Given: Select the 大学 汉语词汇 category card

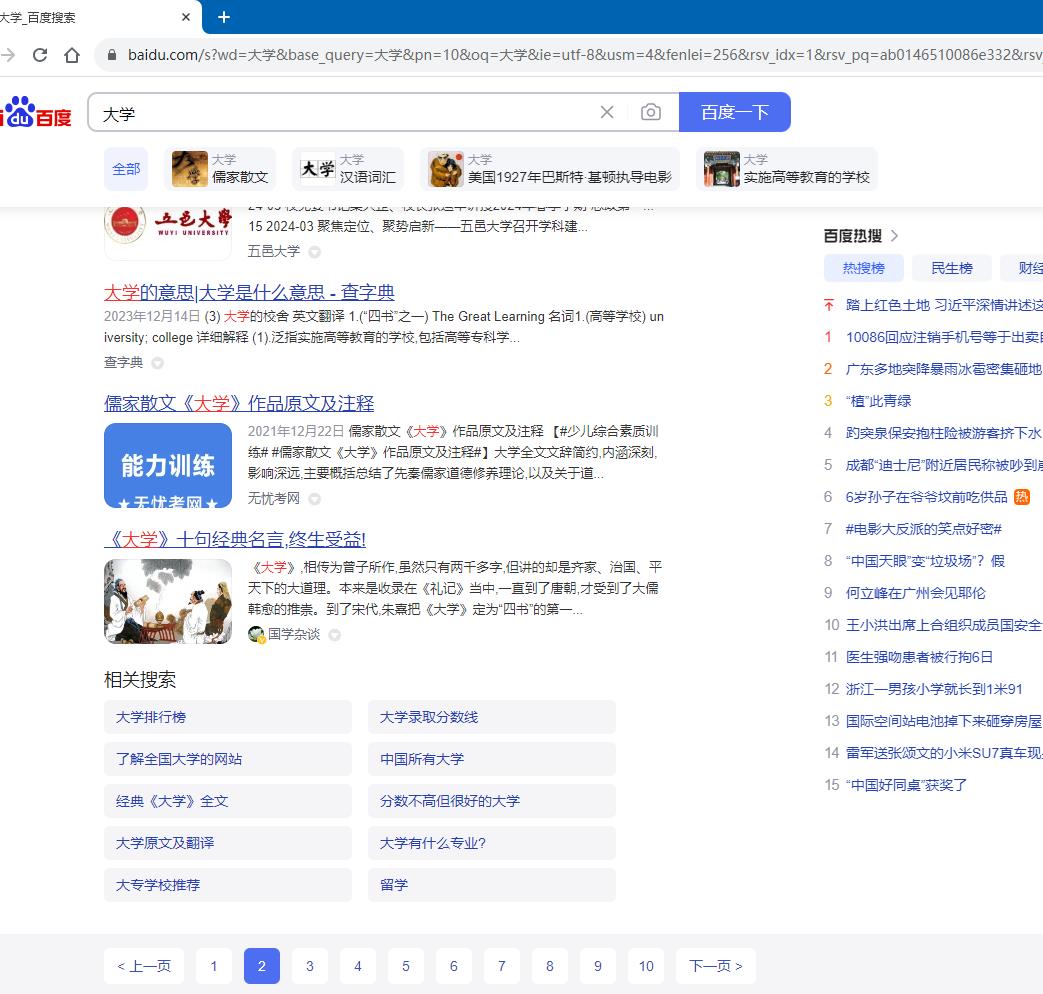Looking at the screenshot, I should (x=348, y=169).
